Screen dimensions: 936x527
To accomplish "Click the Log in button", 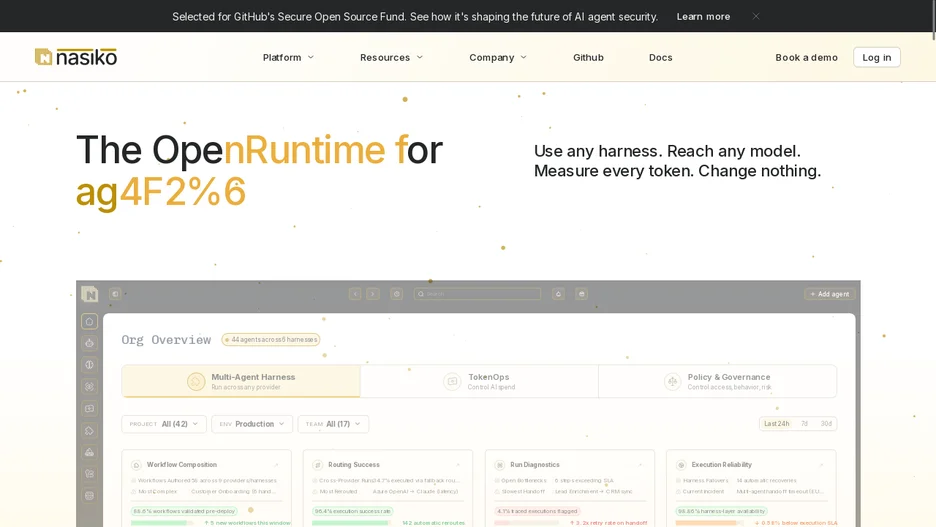I will click(876, 57).
